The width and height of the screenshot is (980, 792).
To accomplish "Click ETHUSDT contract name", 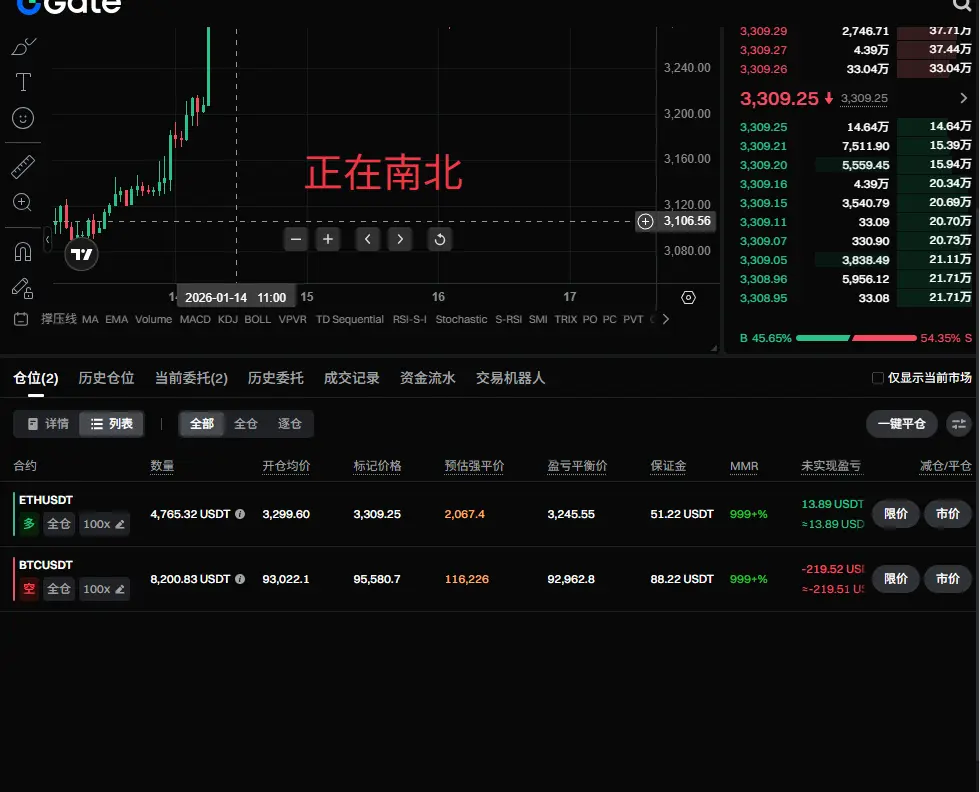I will point(46,500).
